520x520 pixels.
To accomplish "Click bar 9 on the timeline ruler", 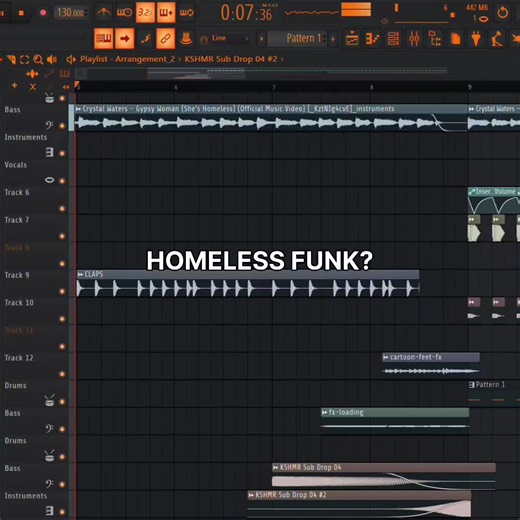I will tap(469, 87).
